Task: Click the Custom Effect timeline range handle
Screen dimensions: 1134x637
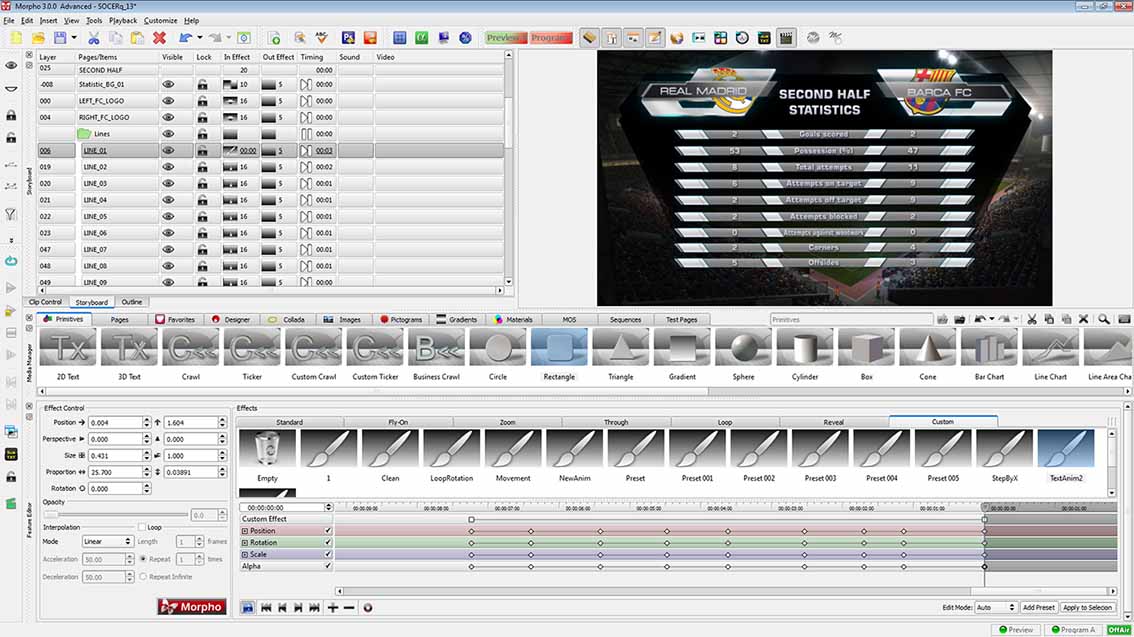Action: [472, 519]
